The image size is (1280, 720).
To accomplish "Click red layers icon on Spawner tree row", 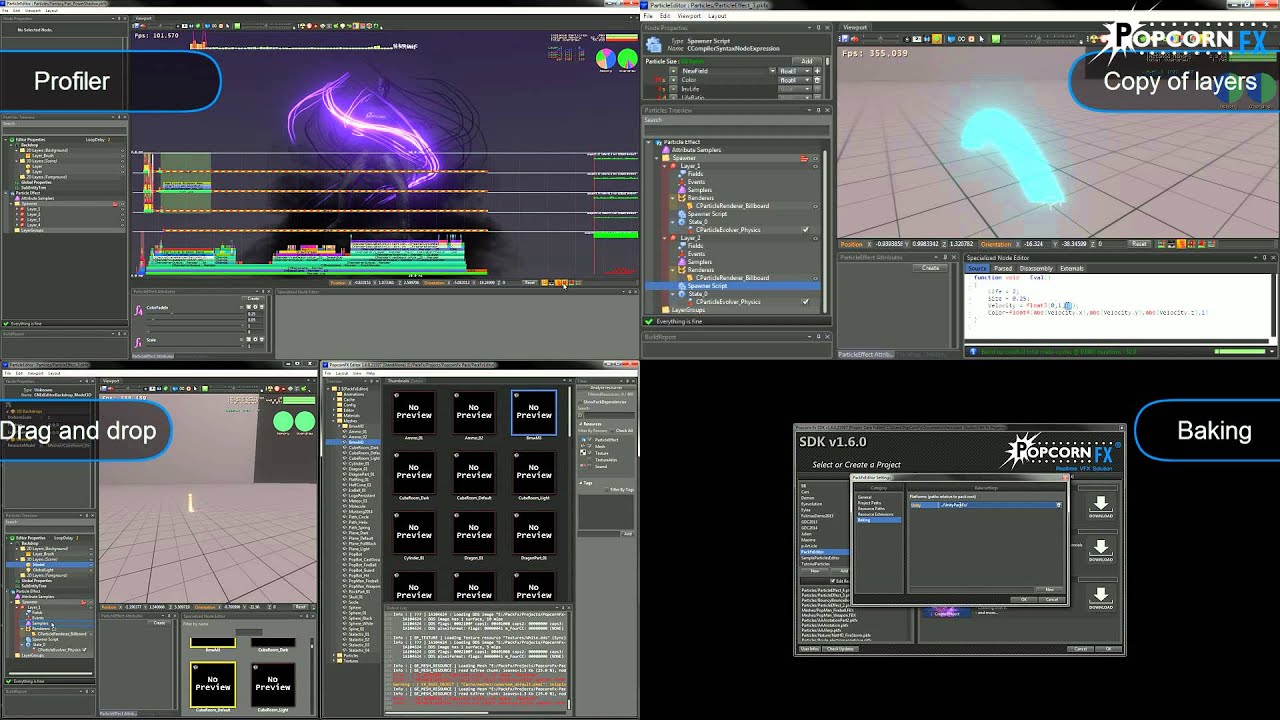I will (804, 158).
